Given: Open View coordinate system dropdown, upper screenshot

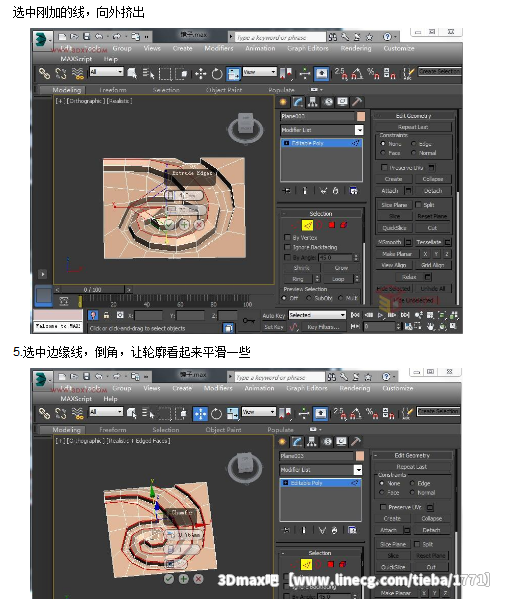Looking at the screenshot, I should click(260, 71).
